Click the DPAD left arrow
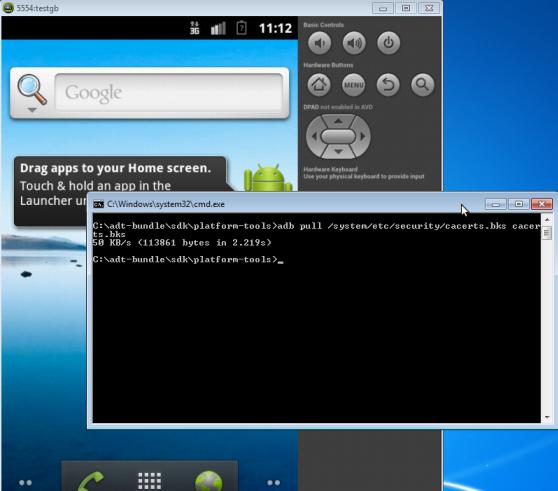The width and height of the screenshot is (558, 491). [x=314, y=136]
